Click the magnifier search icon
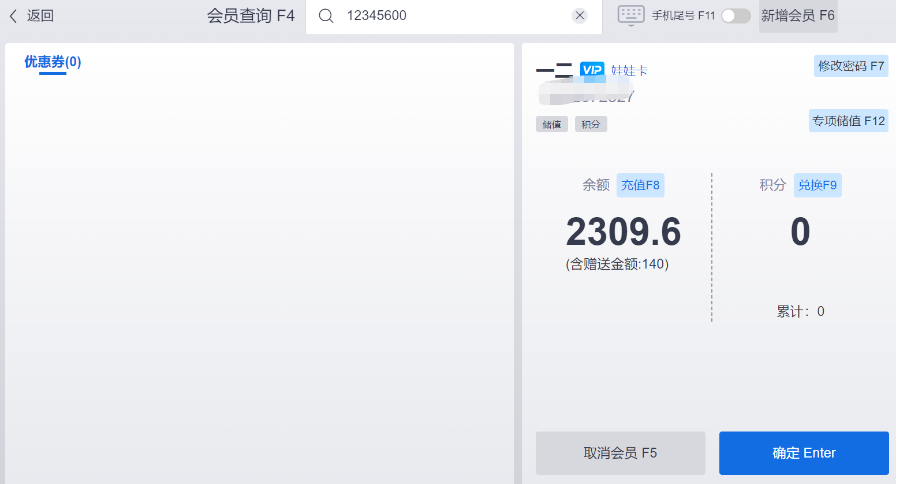The image size is (898, 484). [325, 16]
